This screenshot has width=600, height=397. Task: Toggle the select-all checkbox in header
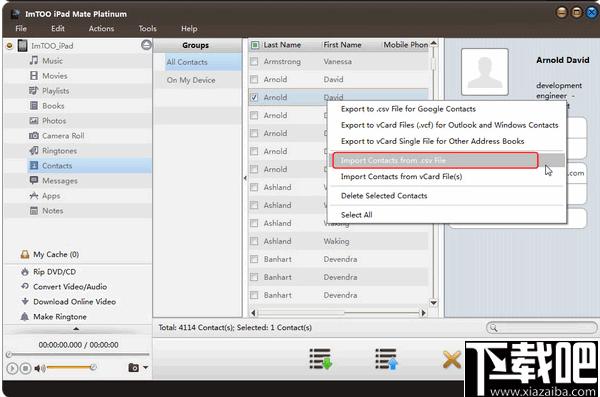(255, 45)
